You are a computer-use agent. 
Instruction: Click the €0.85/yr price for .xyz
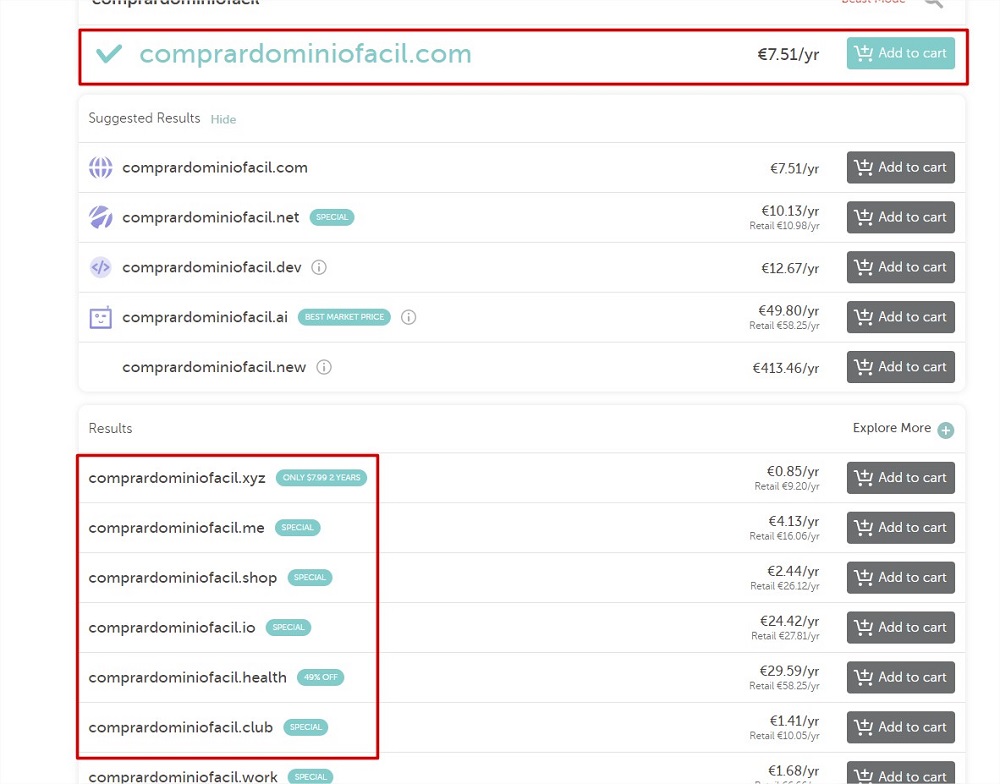click(x=793, y=471)
